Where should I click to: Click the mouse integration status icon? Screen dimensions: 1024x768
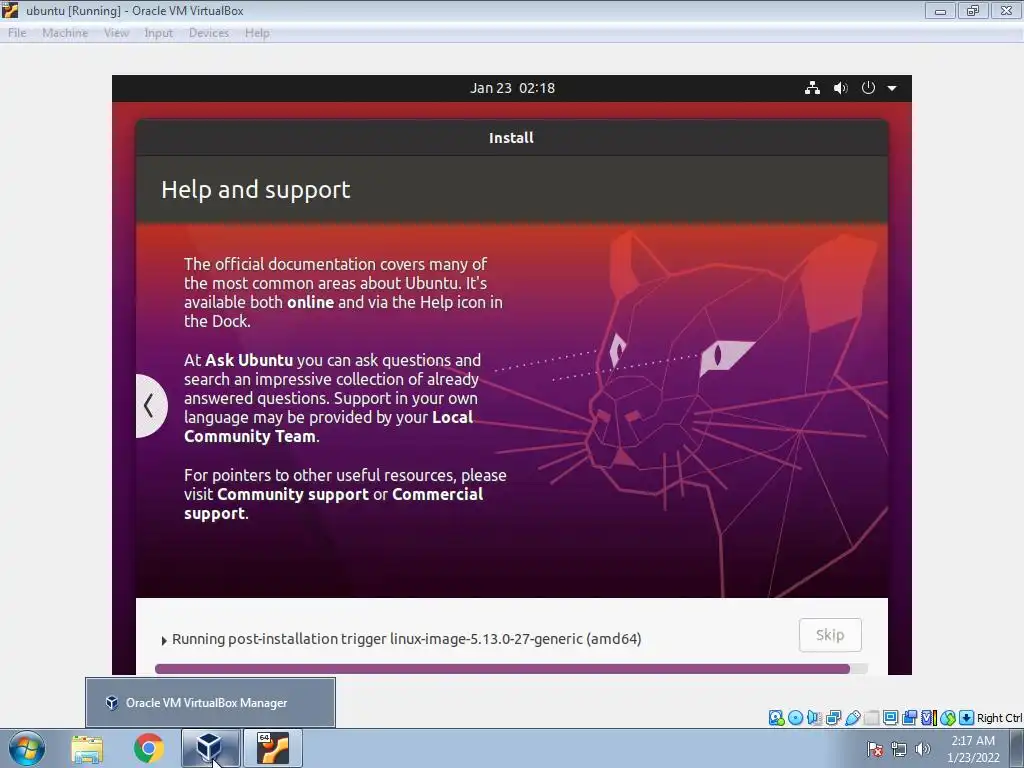tap(948, 718)
